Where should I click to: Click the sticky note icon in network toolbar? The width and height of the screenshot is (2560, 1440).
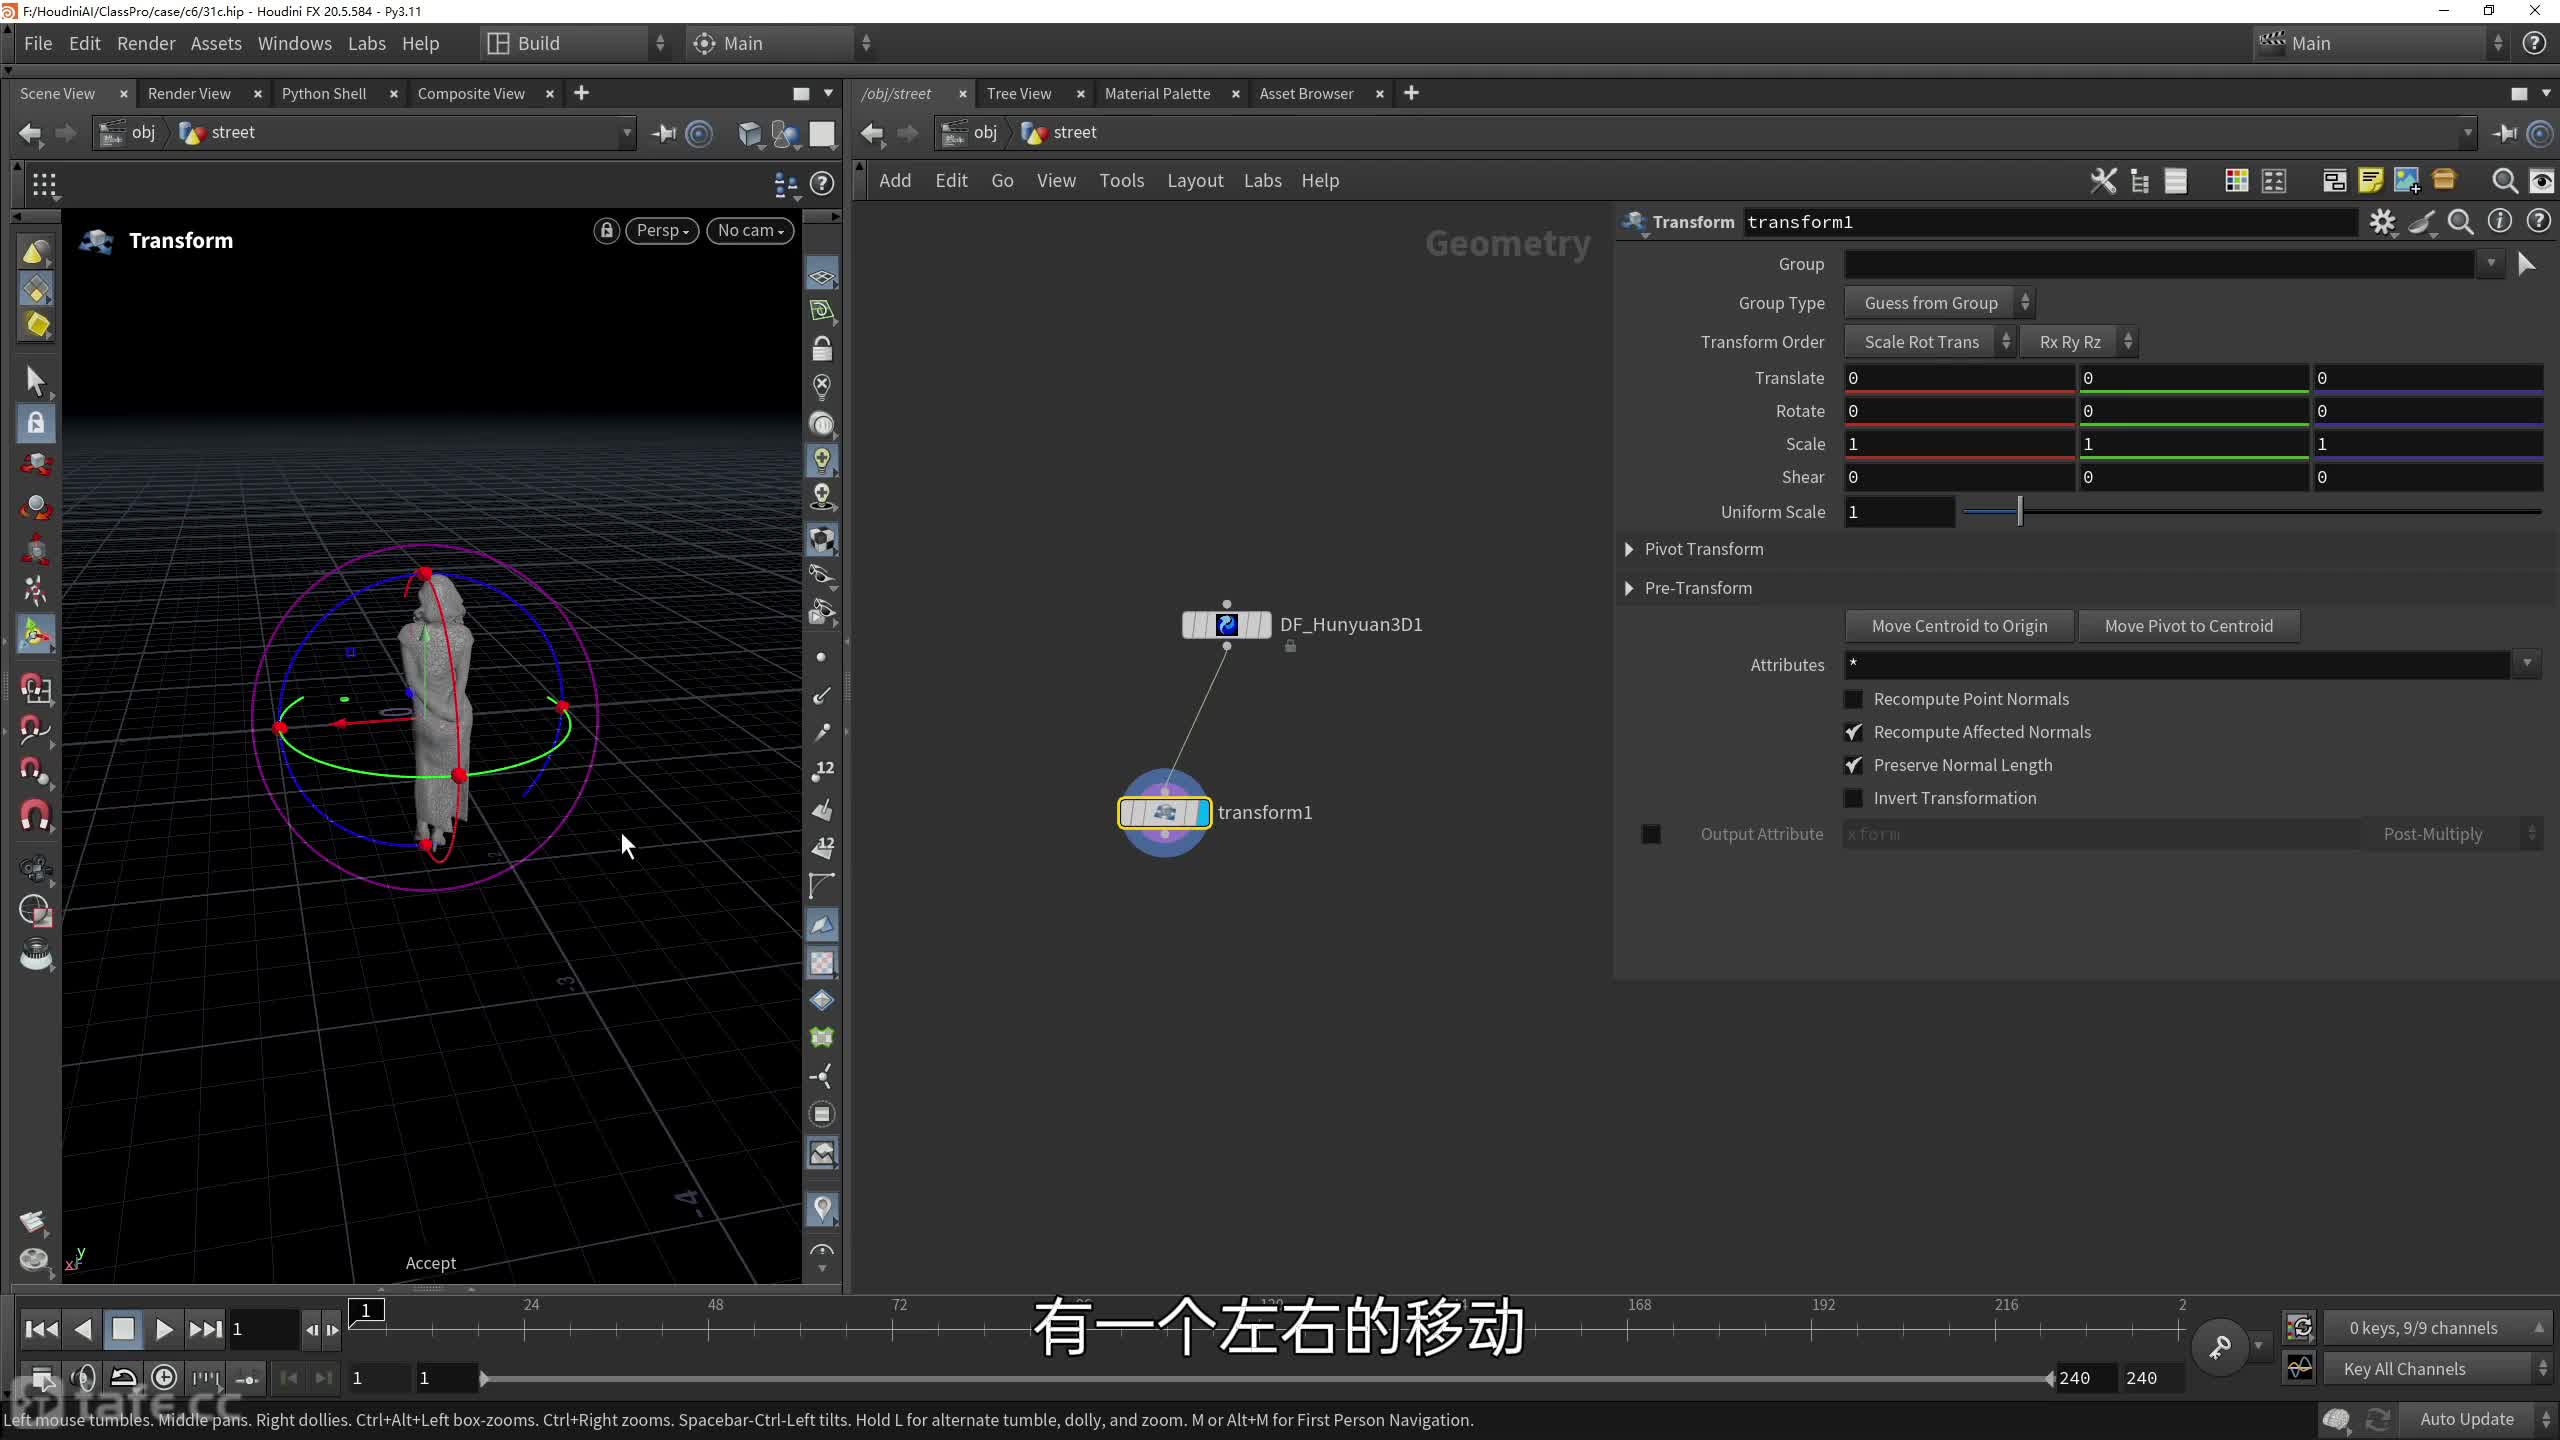(2370, 181)
